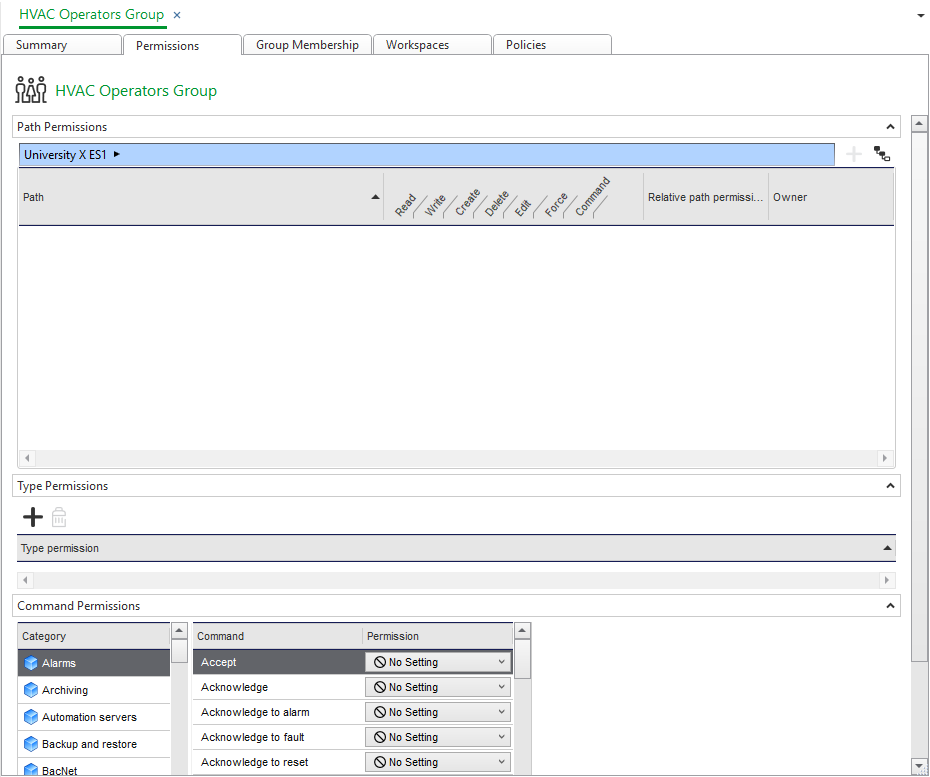Click the add path permission plus icon

853,154
